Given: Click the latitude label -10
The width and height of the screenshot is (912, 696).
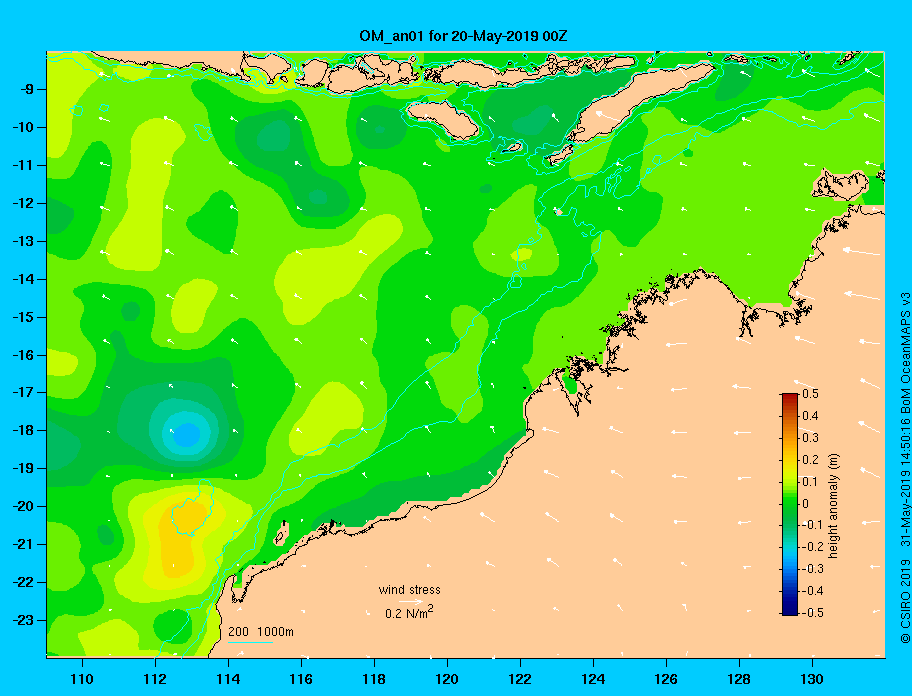Looking at the screenshot, I should tap(27, 127).
